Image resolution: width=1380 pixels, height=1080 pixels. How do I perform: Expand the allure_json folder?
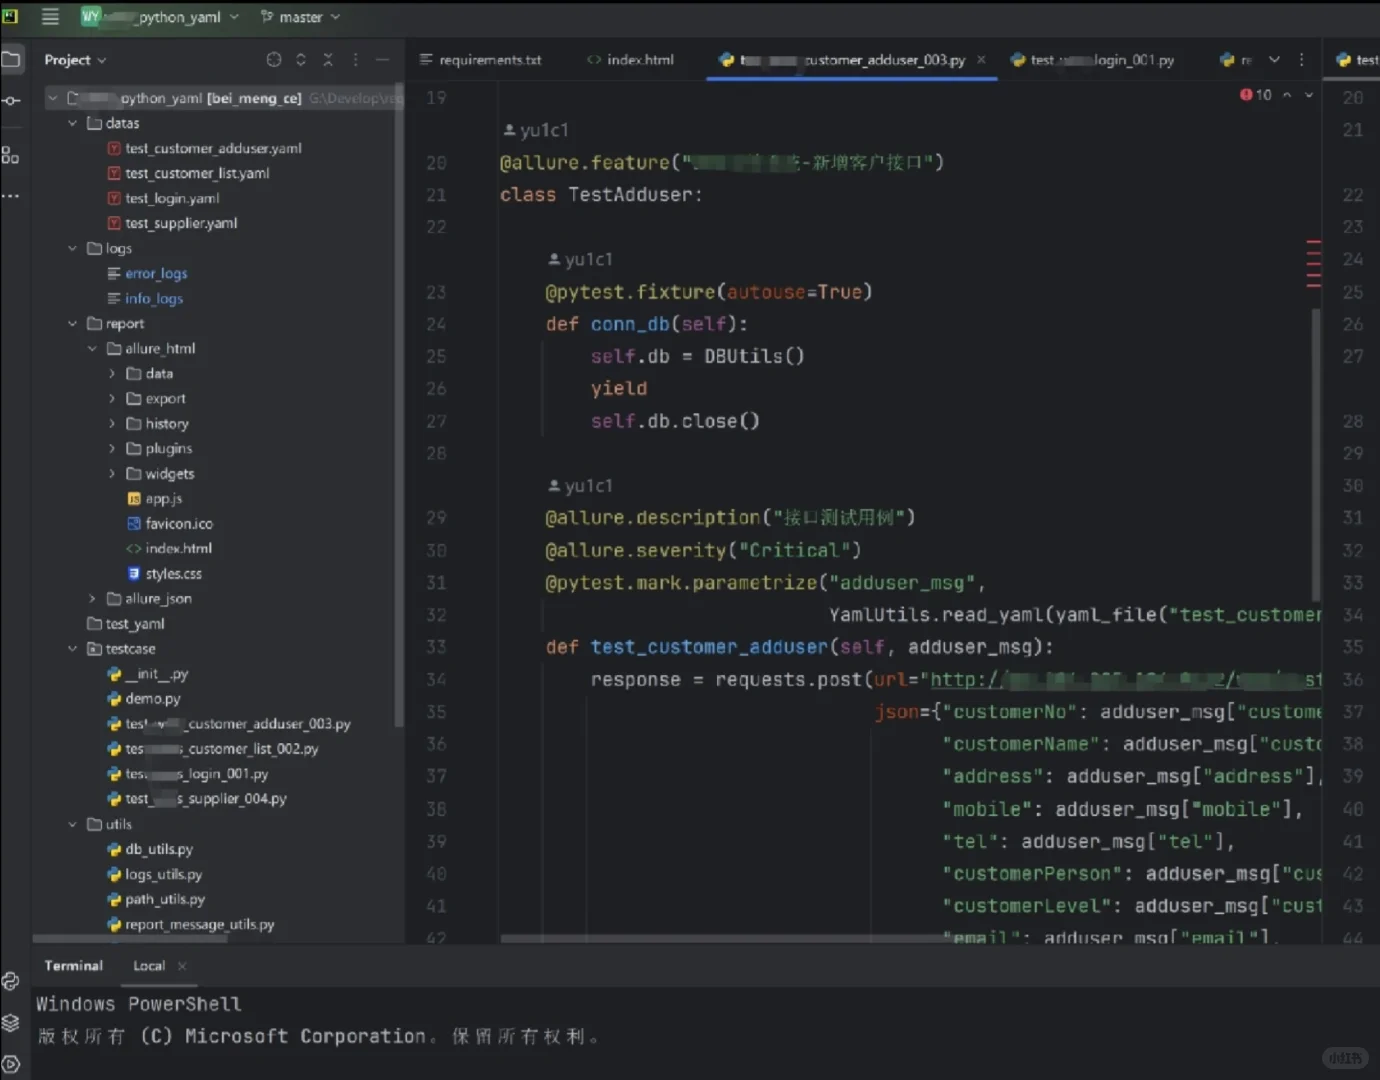click(x=92, y=599)
